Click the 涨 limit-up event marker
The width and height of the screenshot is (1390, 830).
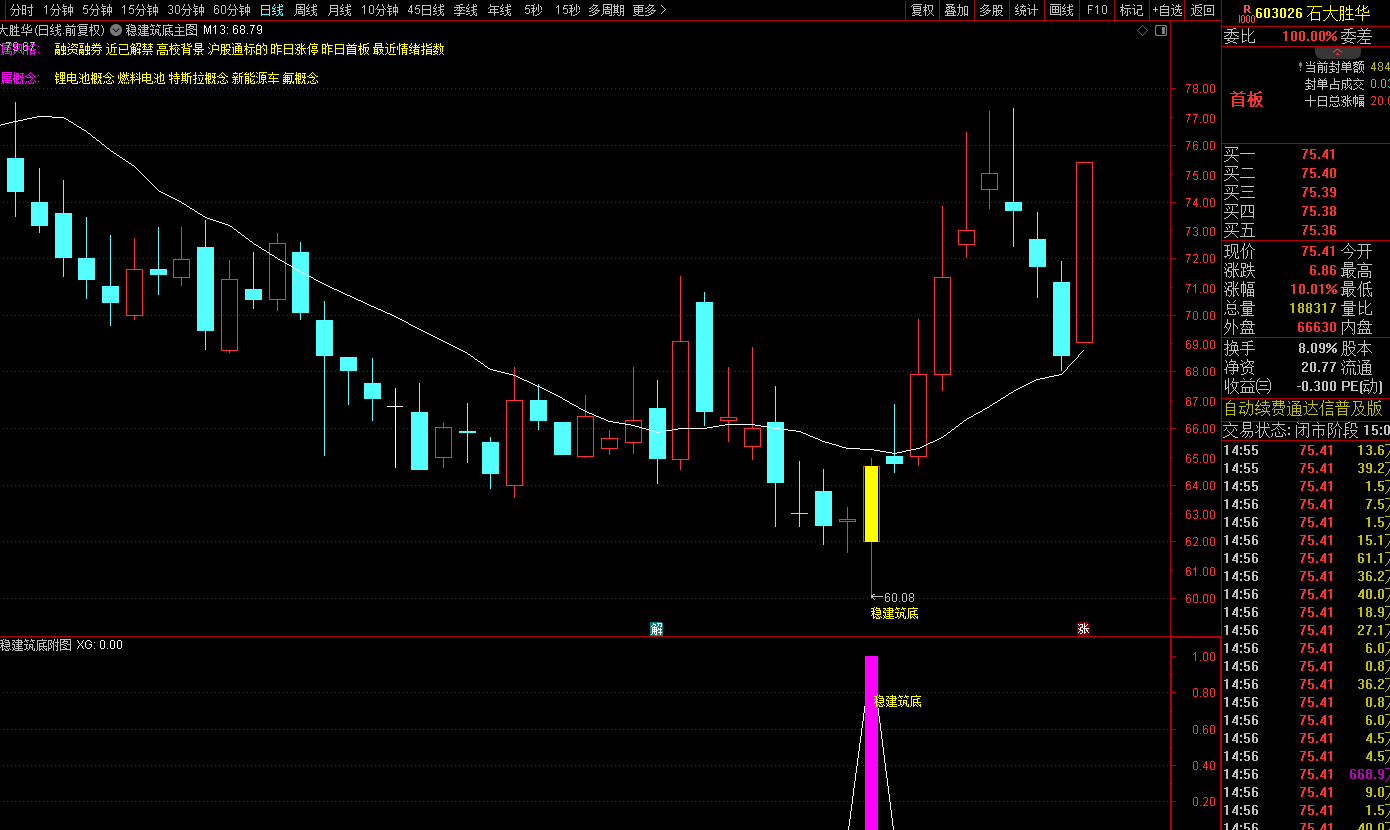[1083, 628]
